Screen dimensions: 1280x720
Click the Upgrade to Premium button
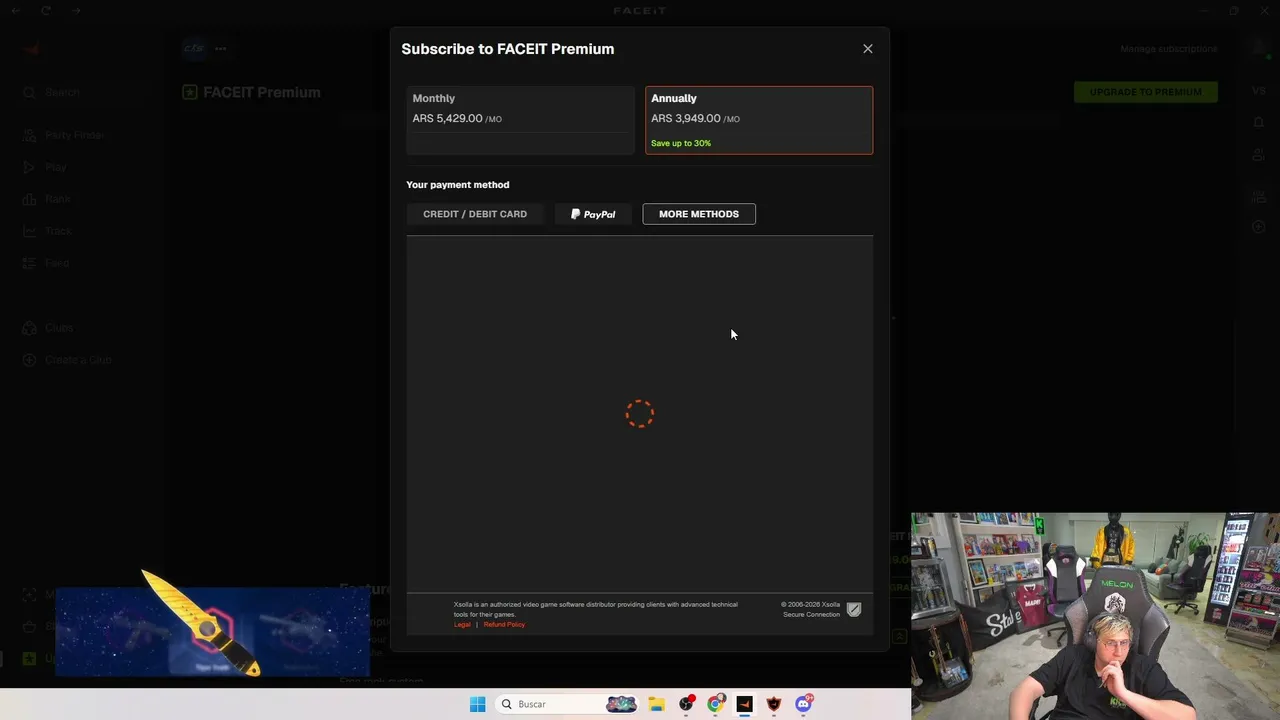(x=1146, y=92)
